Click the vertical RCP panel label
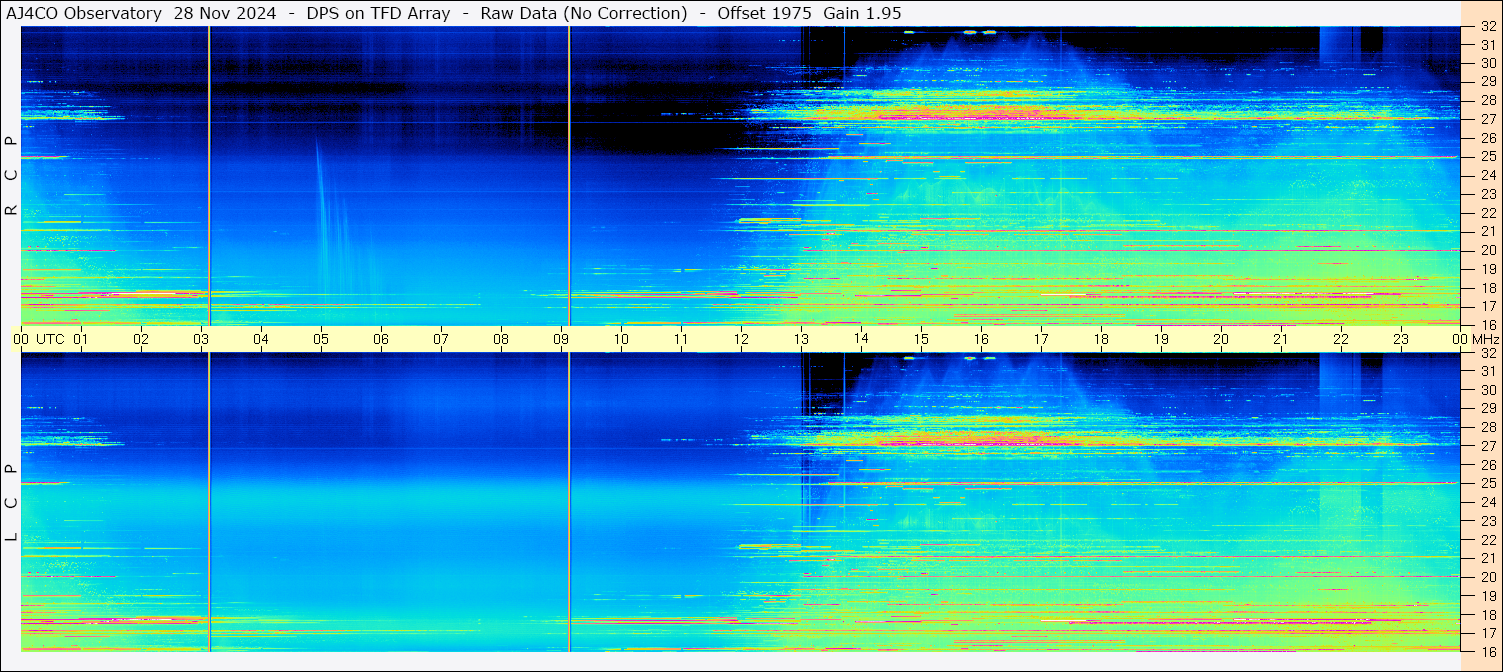The width and height of the screenshot is (1503, 672). point(11,175)
